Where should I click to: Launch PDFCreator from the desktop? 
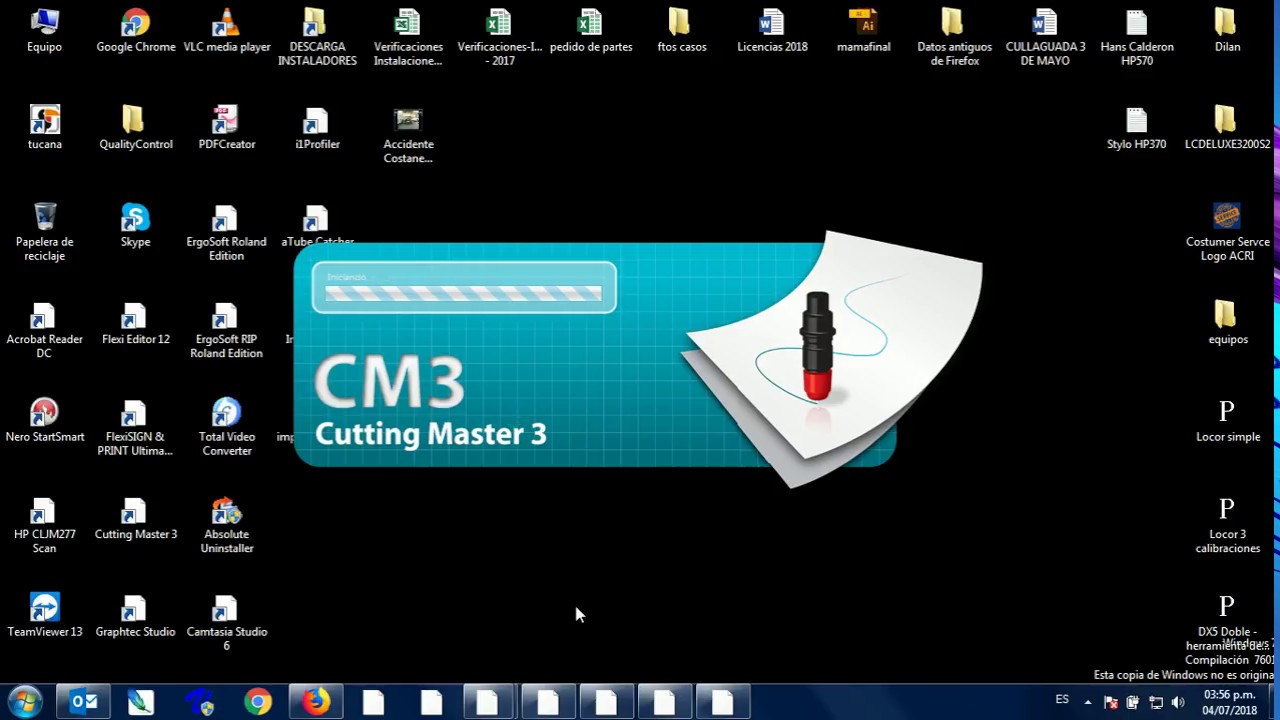(227, 128)
